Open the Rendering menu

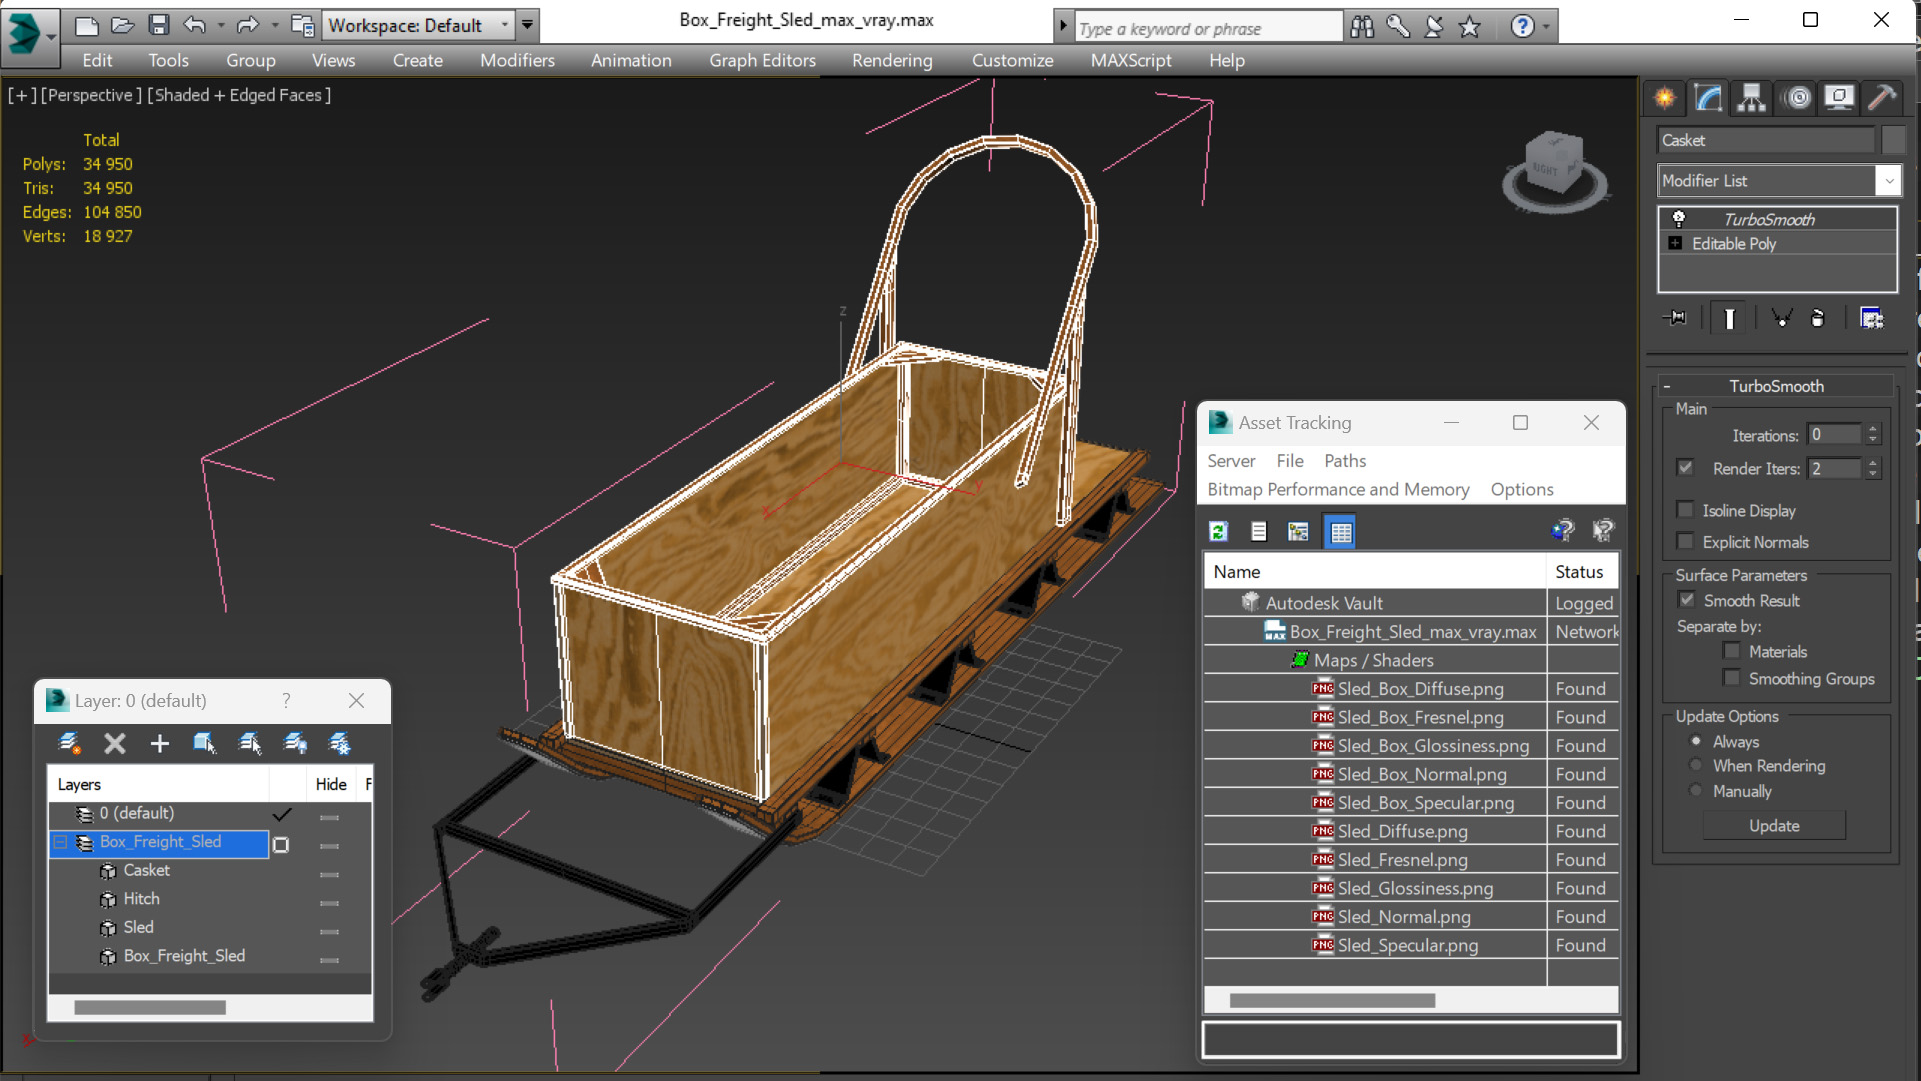coord(892,60)
